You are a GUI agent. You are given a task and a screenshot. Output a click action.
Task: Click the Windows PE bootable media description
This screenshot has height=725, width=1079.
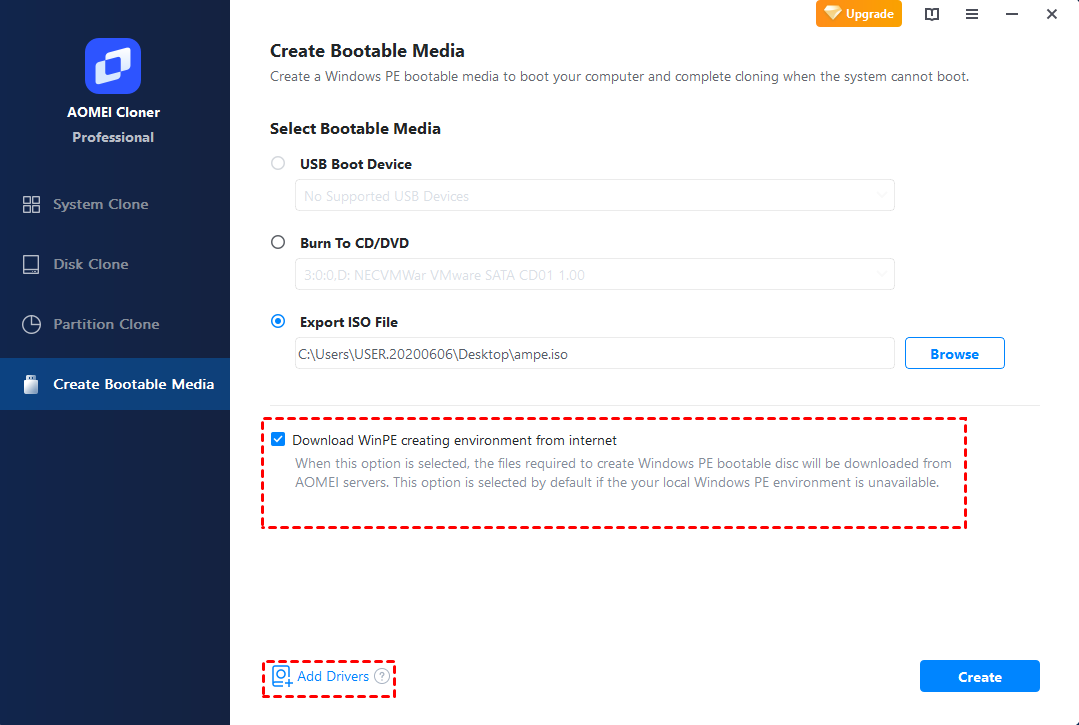tap(619, 76)
